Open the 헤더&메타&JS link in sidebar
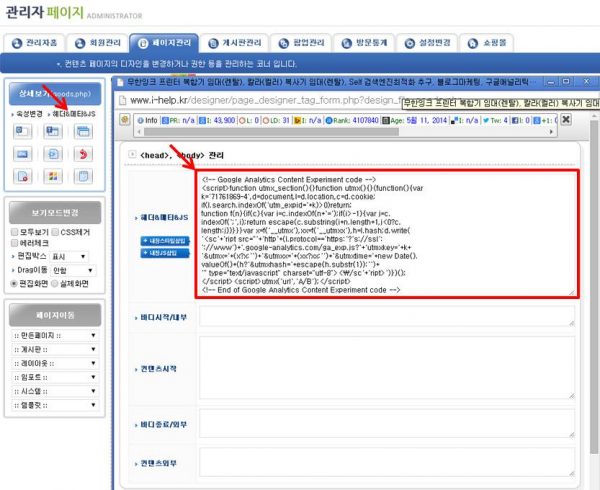600x490 pixels. coord(74,114)
